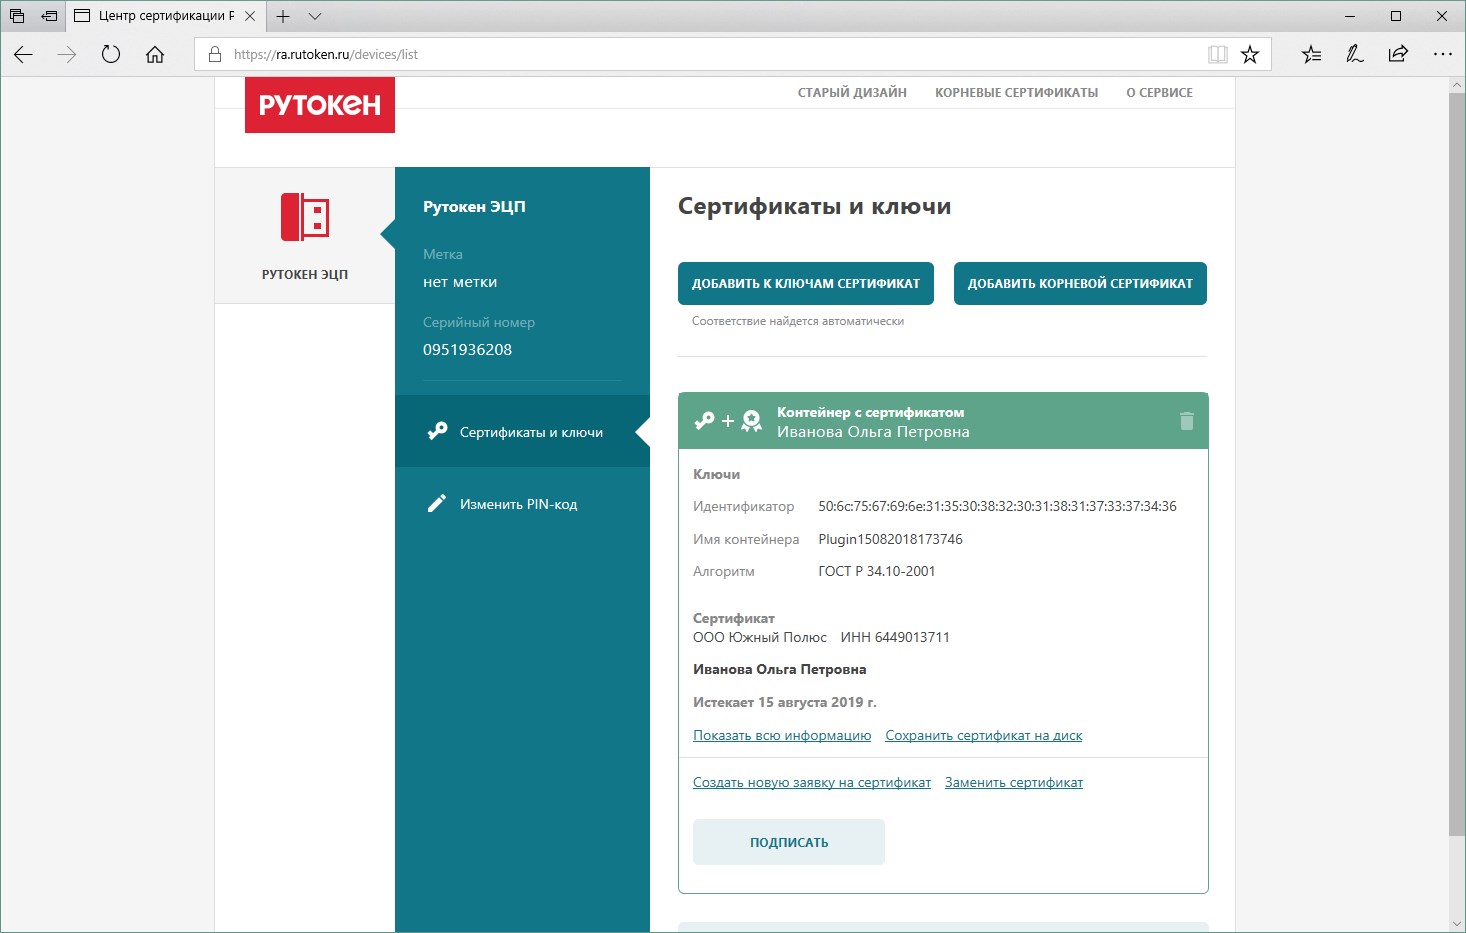Click the add notes pen icon

[x=1355, y=54]
